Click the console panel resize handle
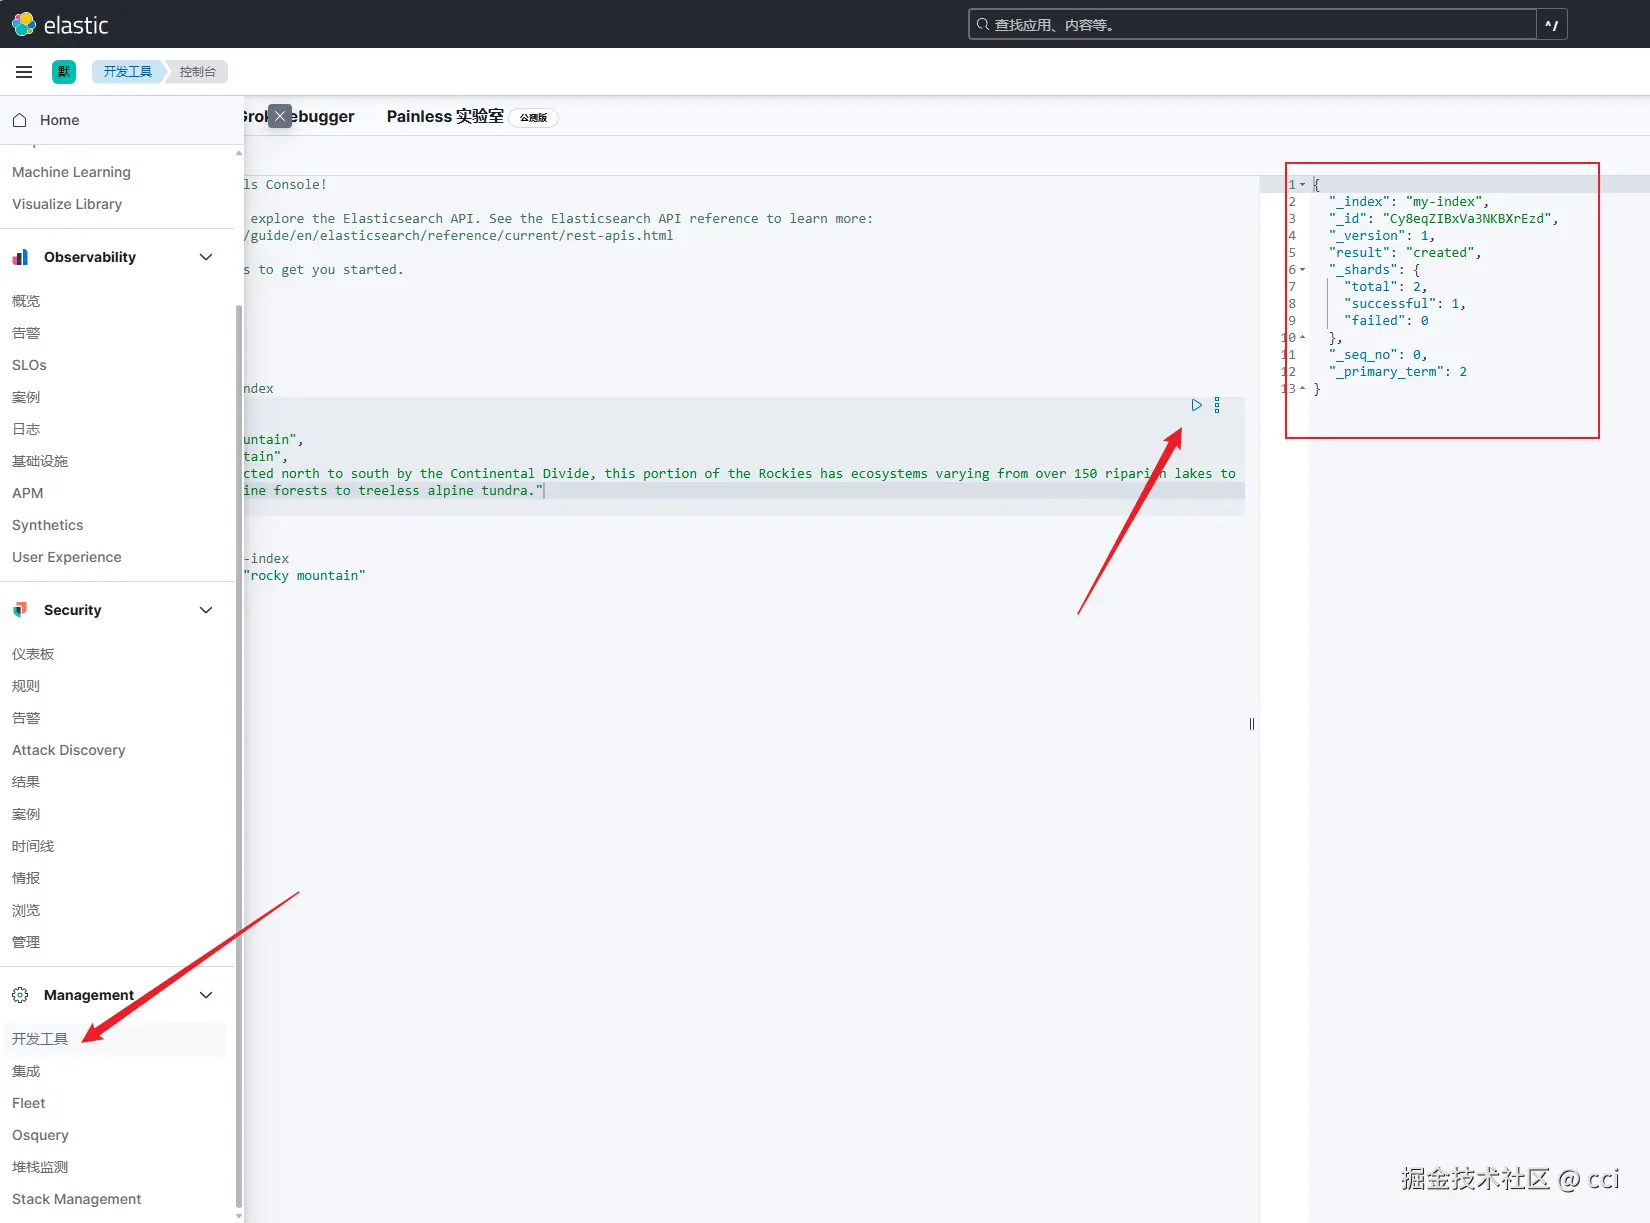 (x=1252, y=724)
